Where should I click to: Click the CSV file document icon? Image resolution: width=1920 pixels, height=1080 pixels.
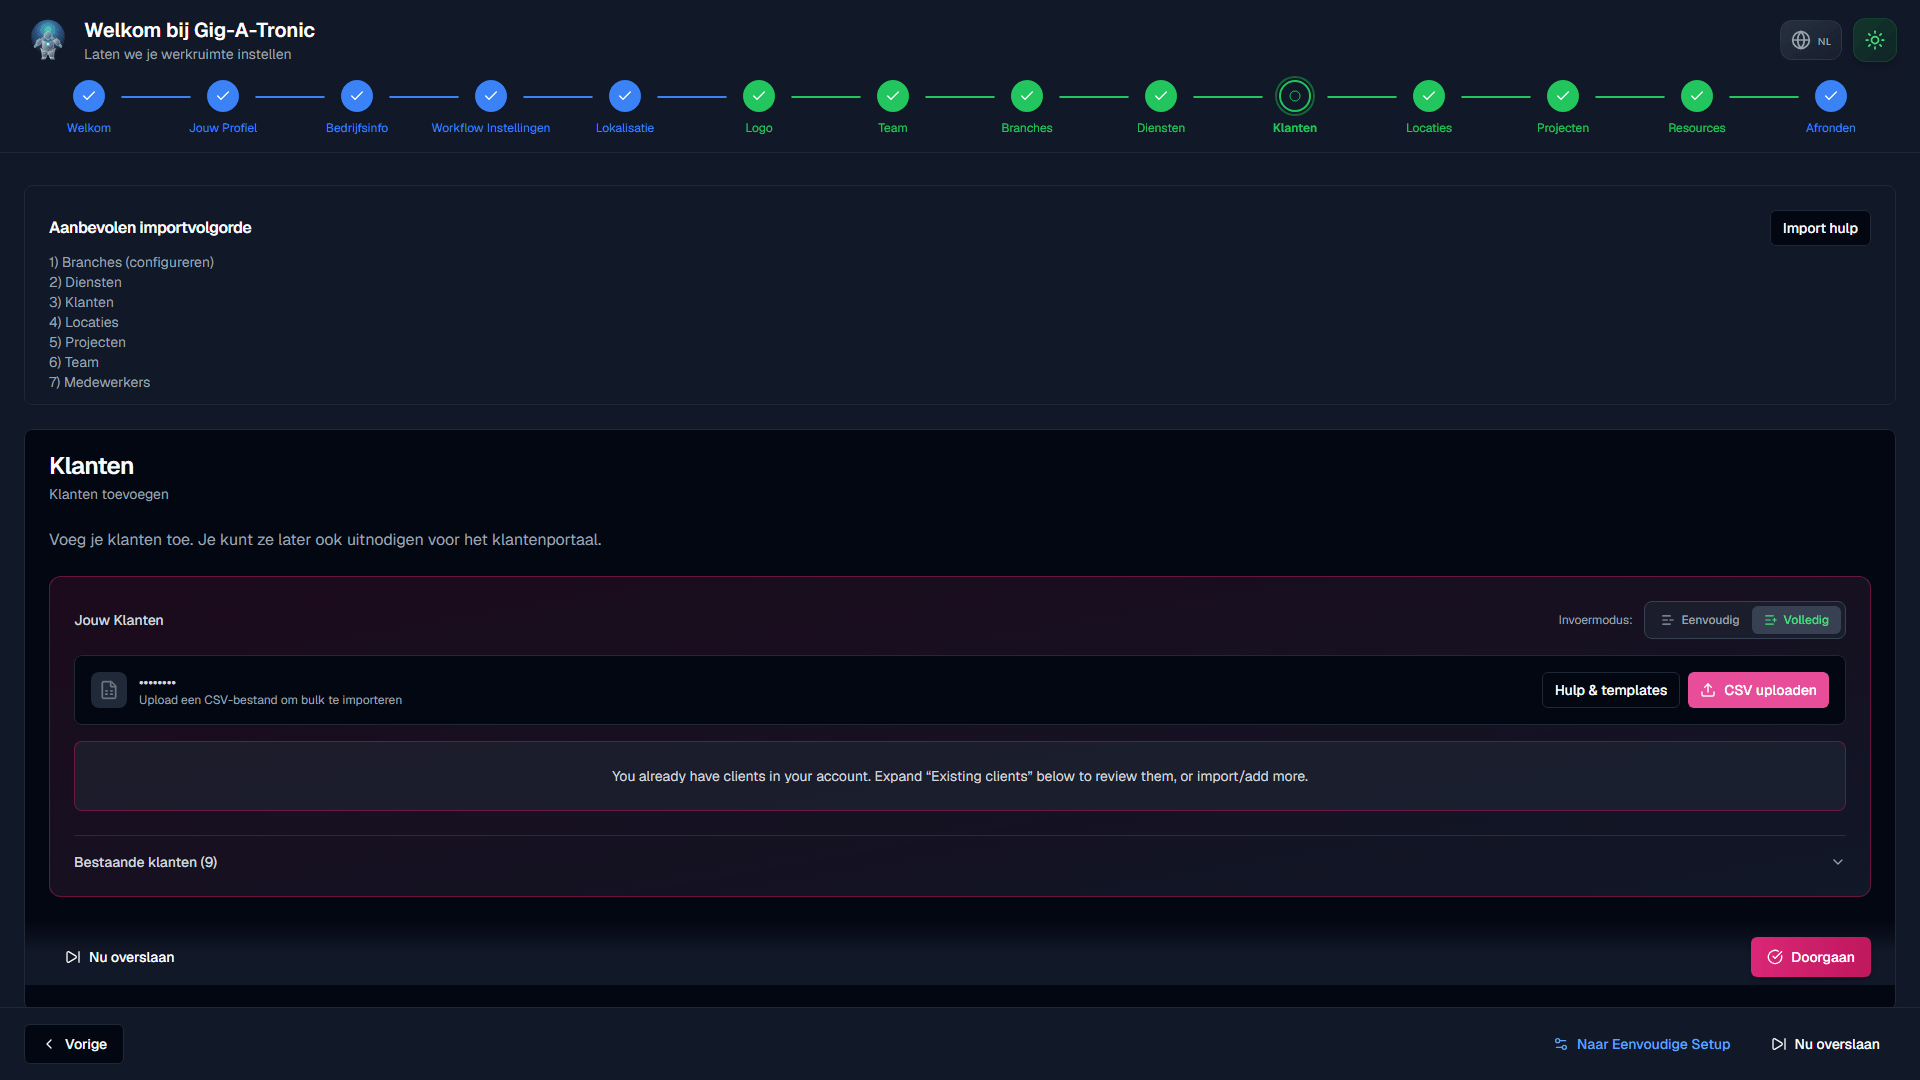pyautogui.click(x=109, y=690)
